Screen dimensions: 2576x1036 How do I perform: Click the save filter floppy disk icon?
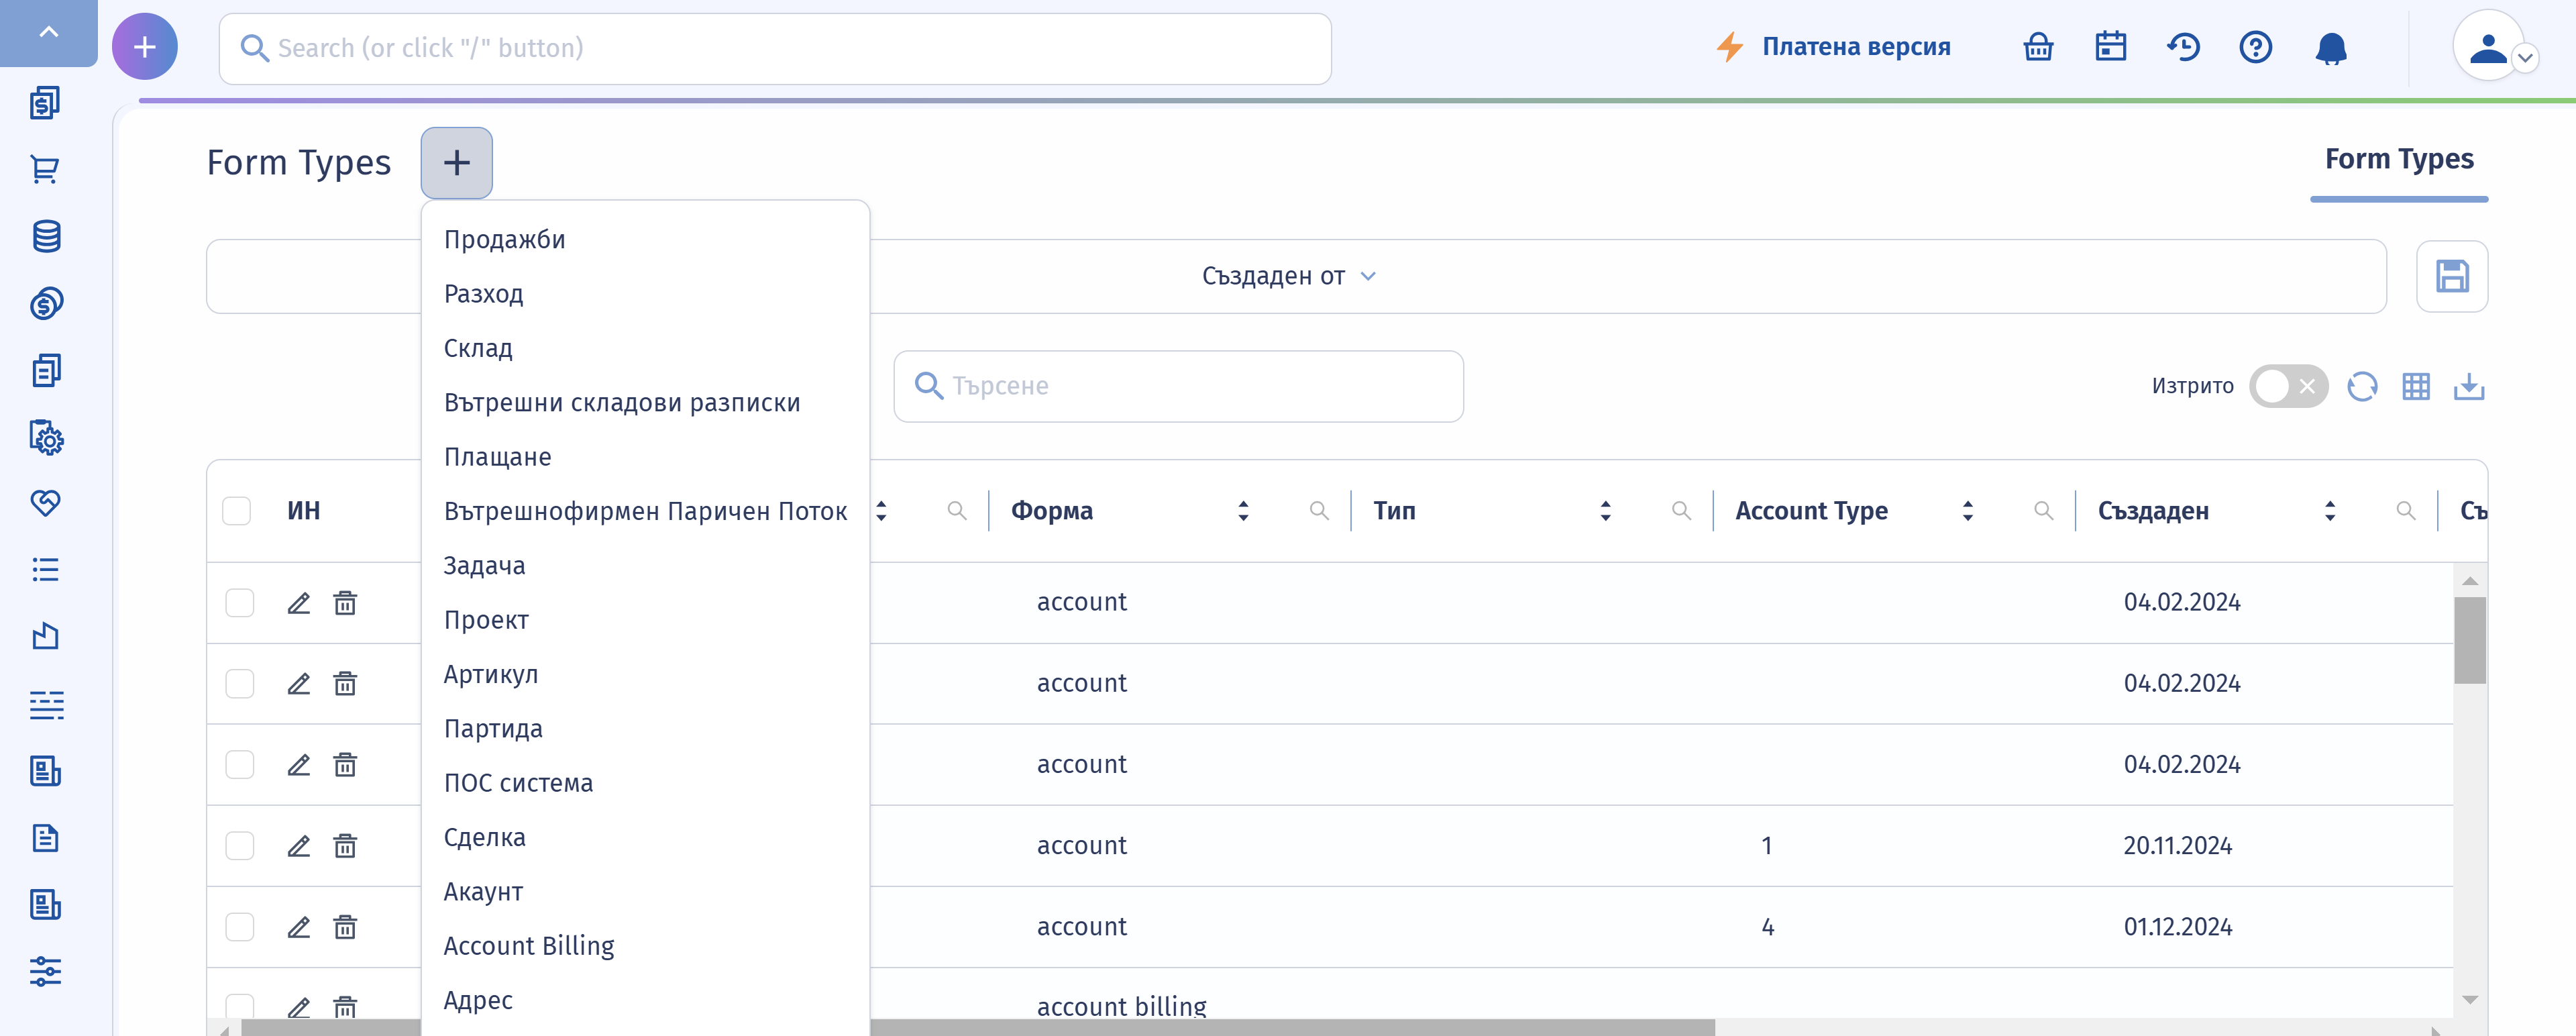coord(2452,277)
